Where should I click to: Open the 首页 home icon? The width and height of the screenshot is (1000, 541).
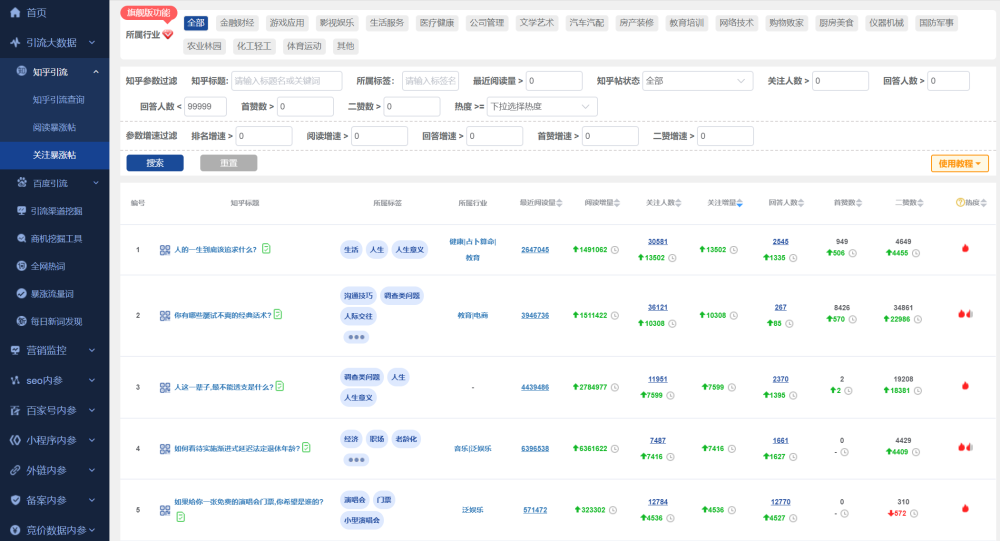(x=15, y=12)
